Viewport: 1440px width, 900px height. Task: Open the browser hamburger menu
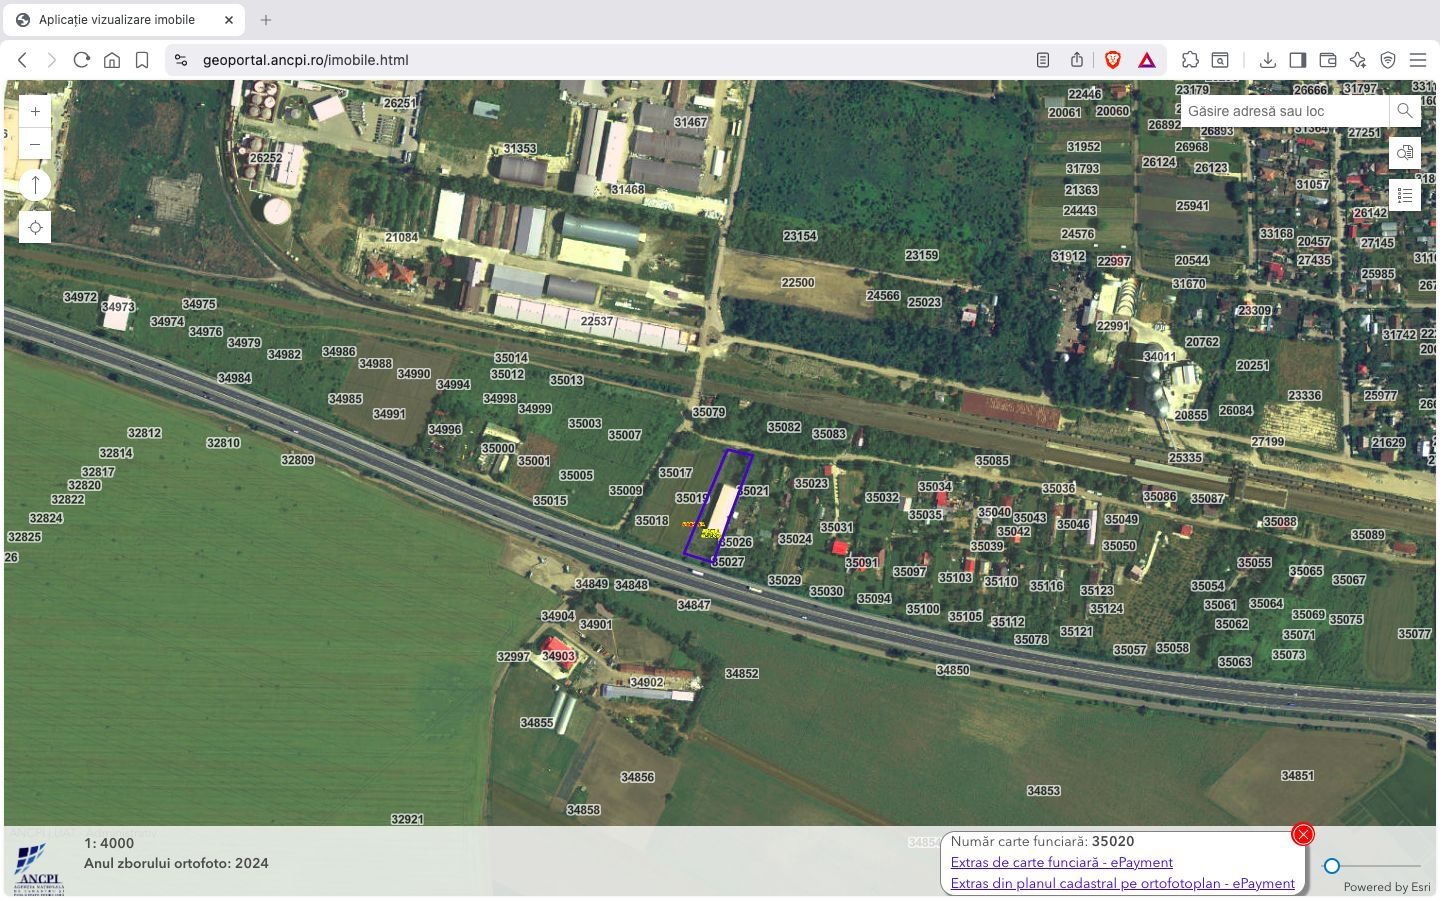click(x=1418, y=60)
